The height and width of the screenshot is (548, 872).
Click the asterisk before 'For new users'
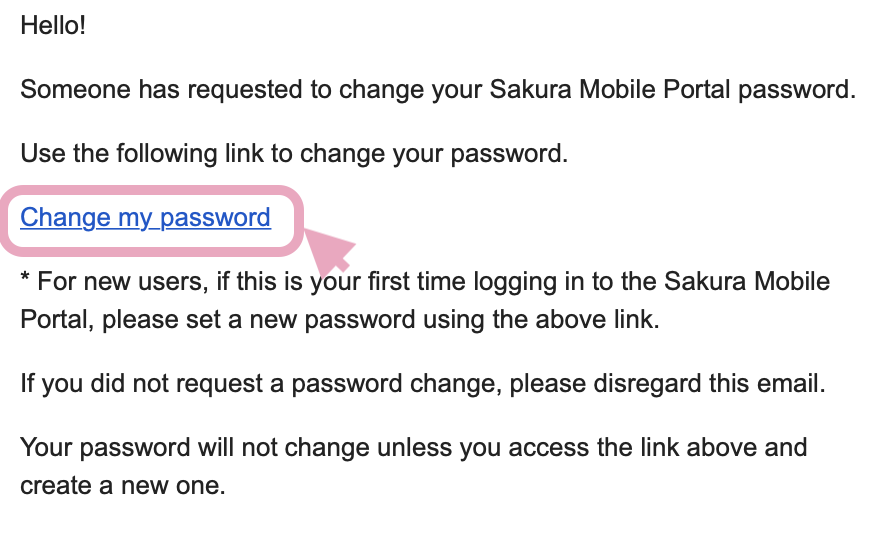[25, 277]
